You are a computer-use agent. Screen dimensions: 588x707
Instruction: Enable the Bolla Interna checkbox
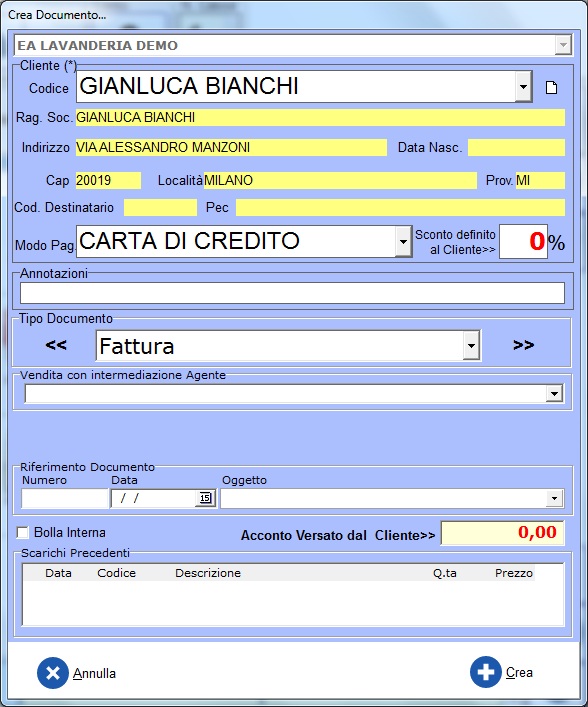coord(22,533)
